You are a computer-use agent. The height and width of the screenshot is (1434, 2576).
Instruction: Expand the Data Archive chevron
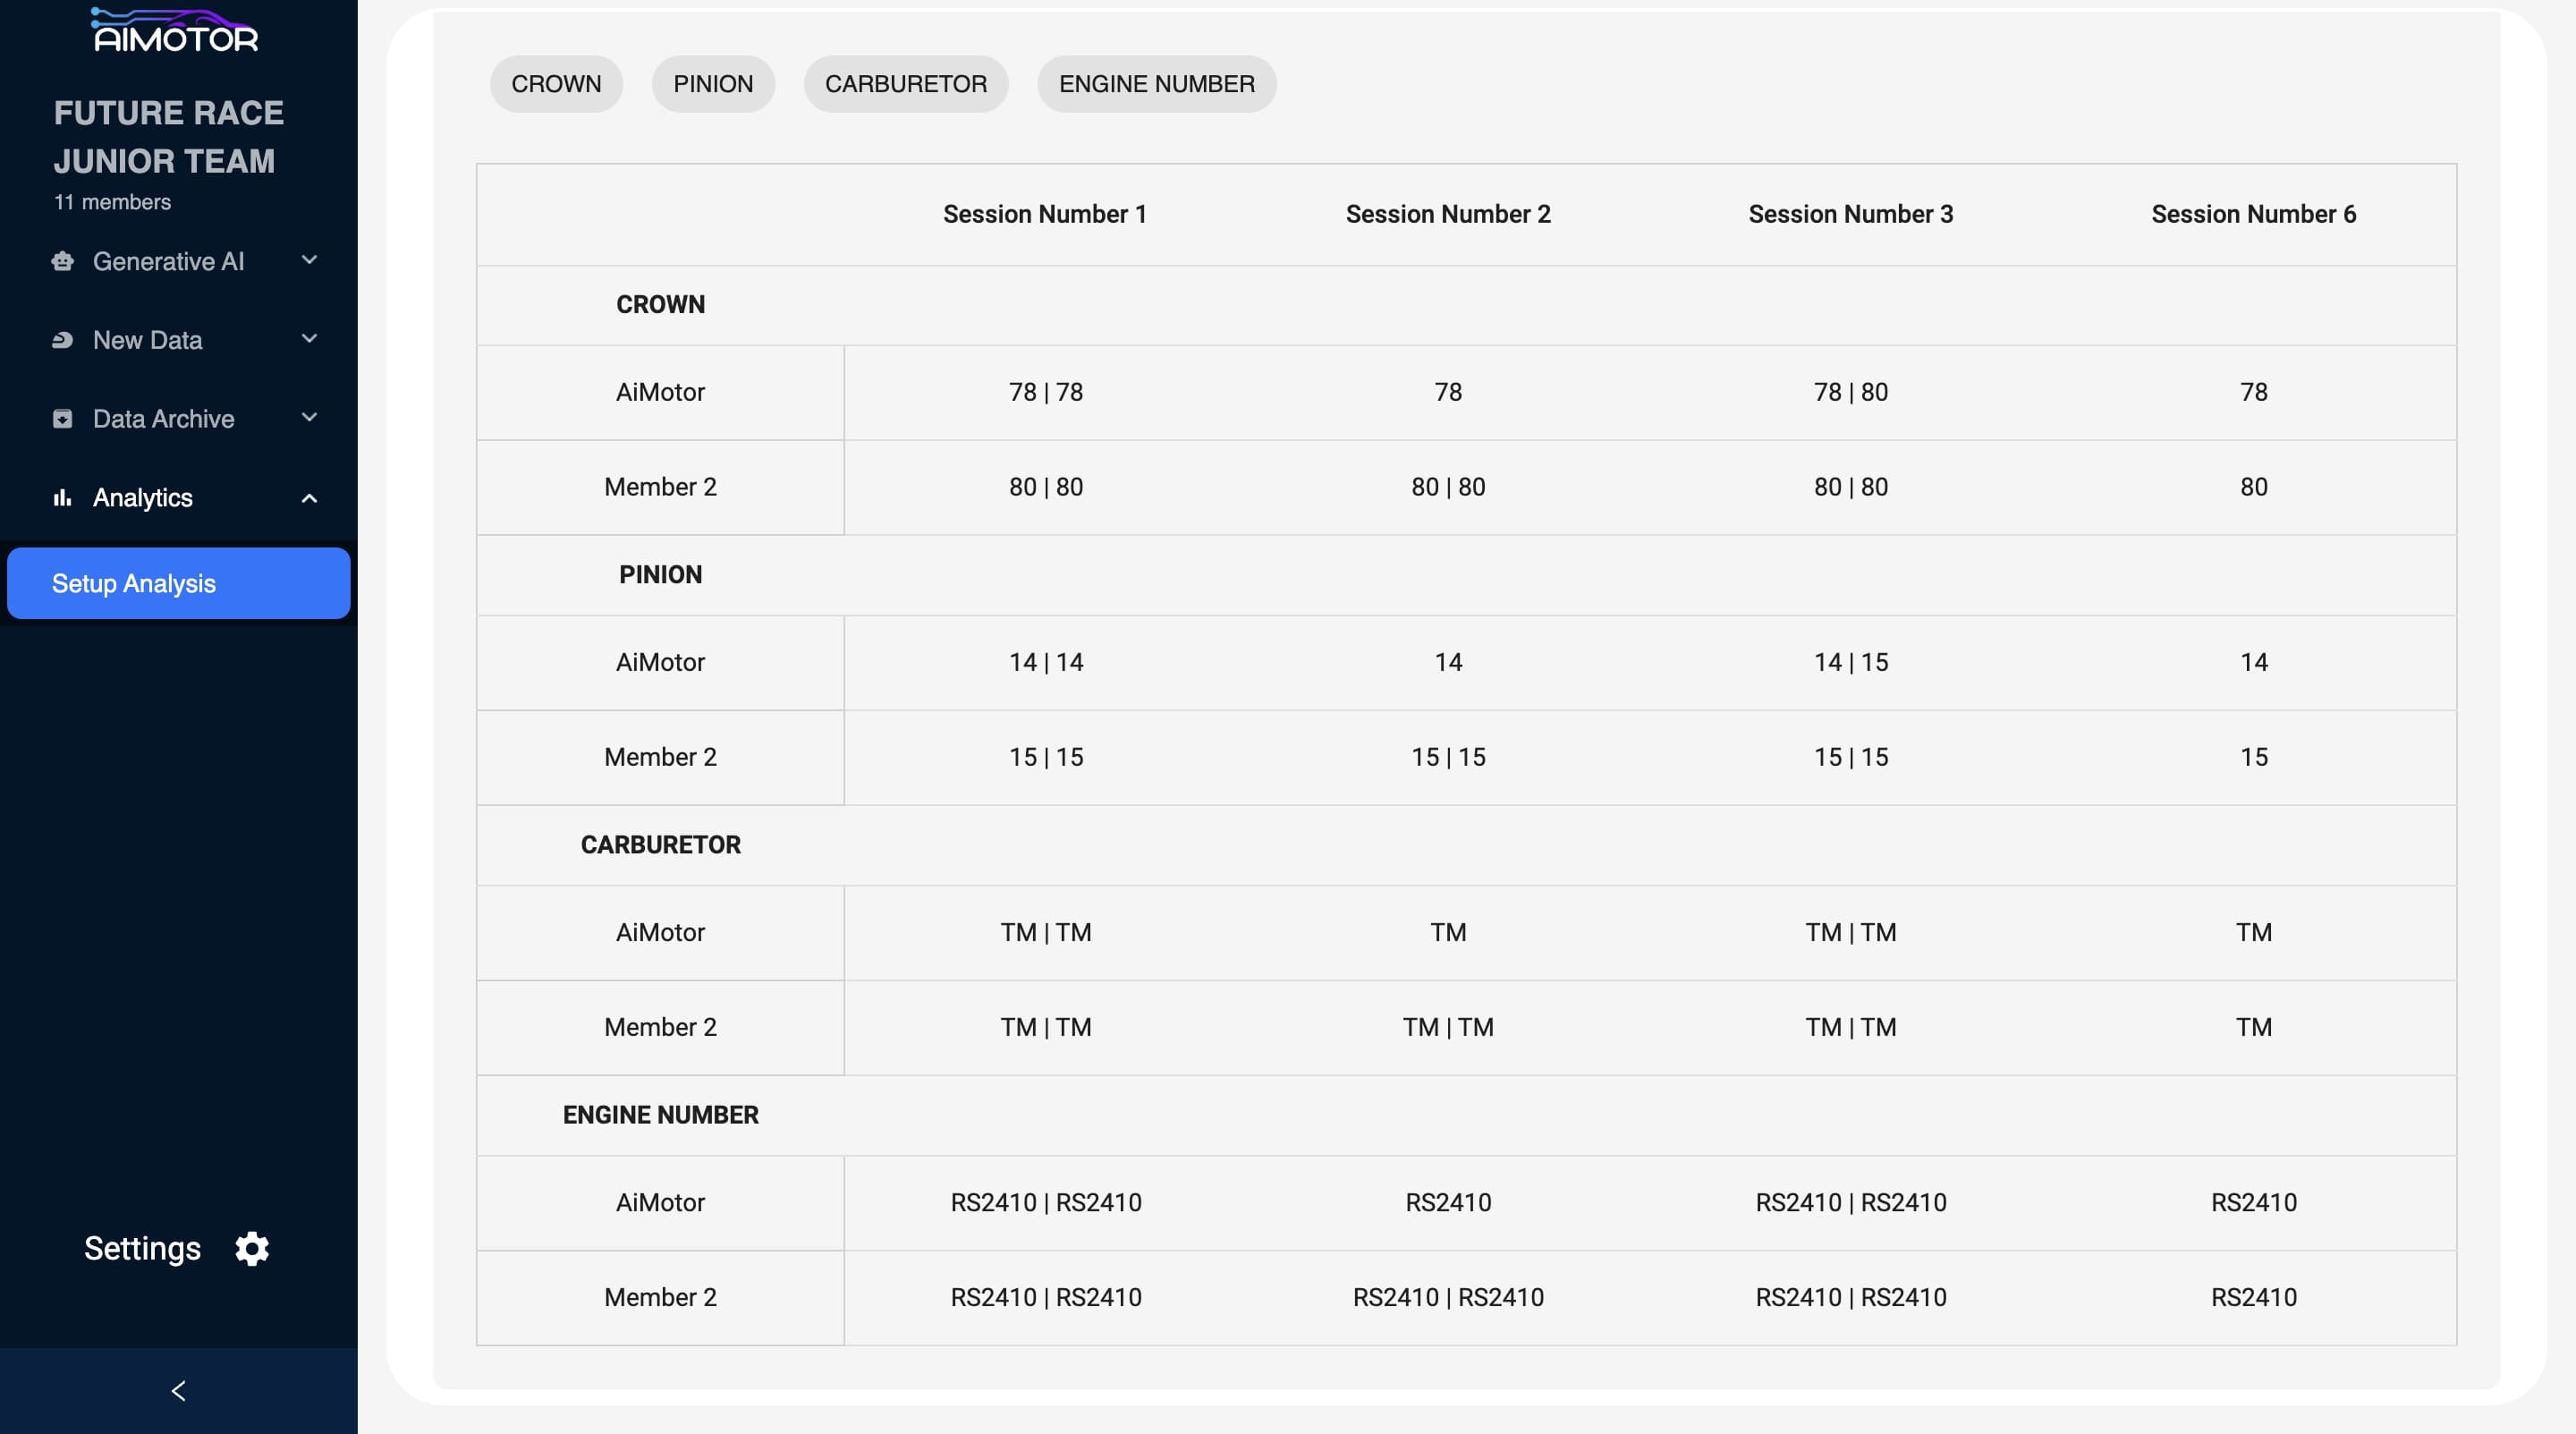309,418
